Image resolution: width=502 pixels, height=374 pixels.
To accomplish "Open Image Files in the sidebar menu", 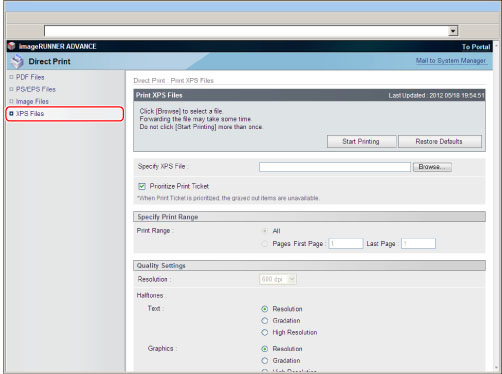I will pyautogui.click(x=32, y=101).
